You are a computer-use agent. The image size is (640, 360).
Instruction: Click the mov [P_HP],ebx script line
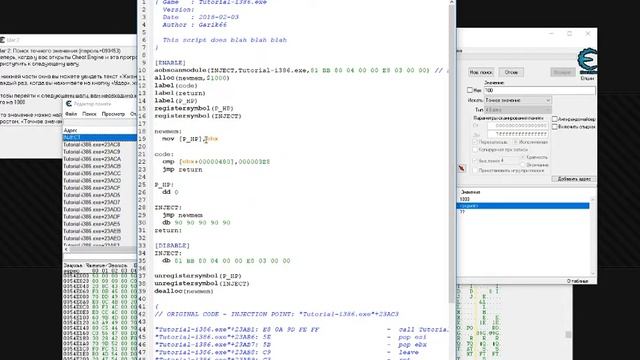point(190,139)
